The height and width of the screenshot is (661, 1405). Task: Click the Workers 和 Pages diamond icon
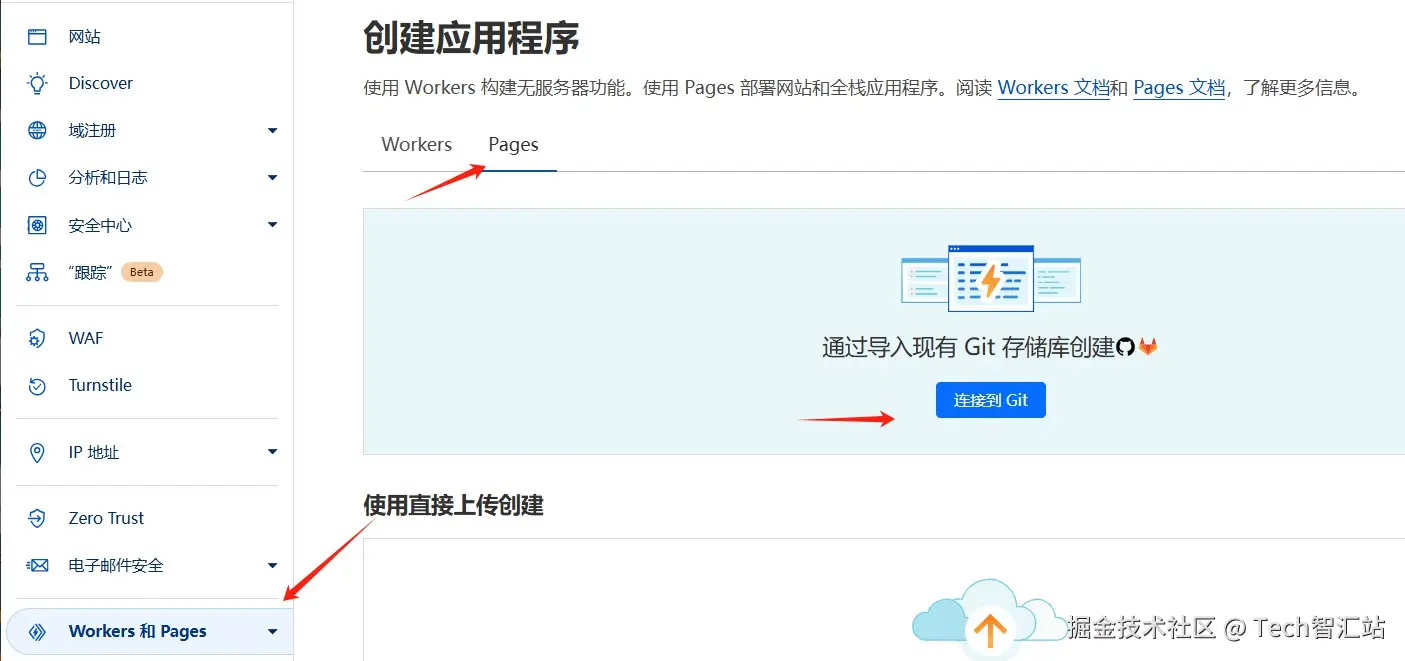click(x=37, y=632)
